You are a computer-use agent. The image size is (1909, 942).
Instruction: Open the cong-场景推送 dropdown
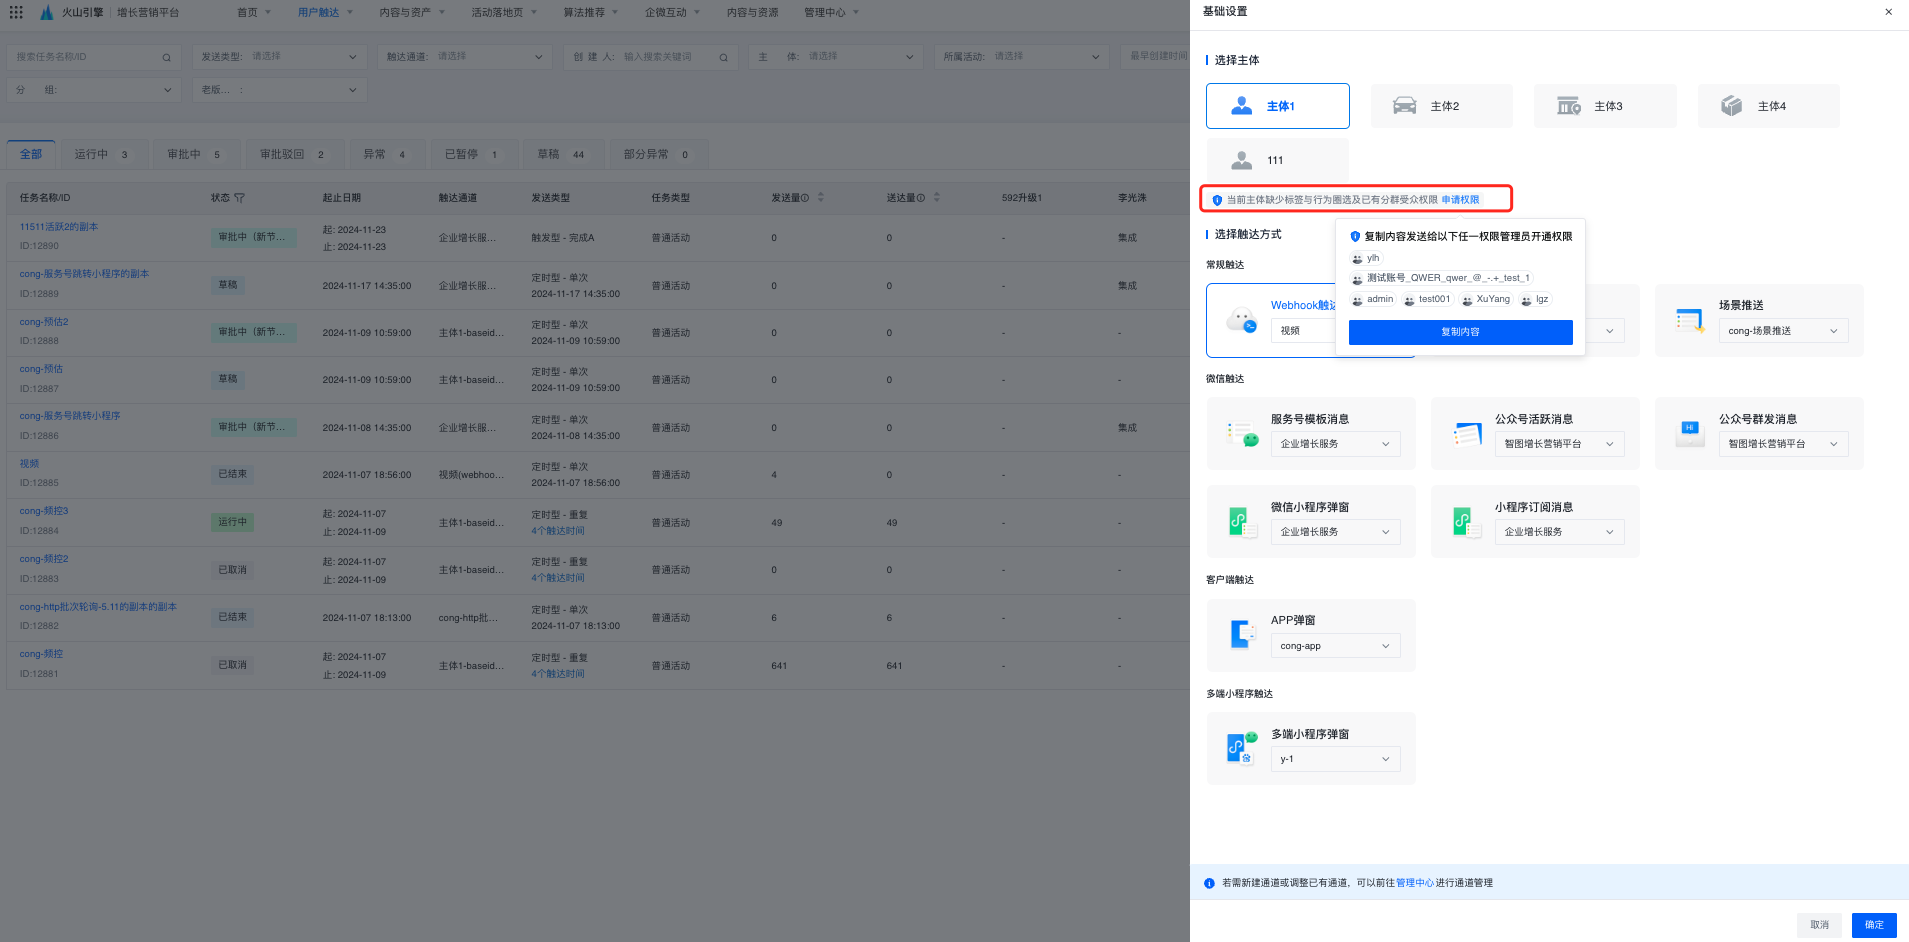[1783, 331]
